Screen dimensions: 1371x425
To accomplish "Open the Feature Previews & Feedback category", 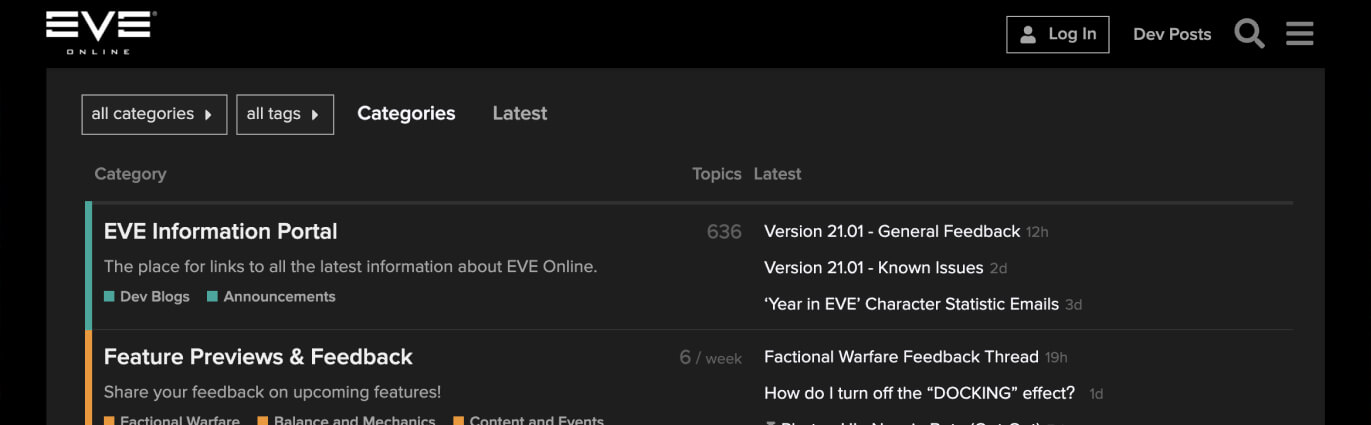I will 258,357.
